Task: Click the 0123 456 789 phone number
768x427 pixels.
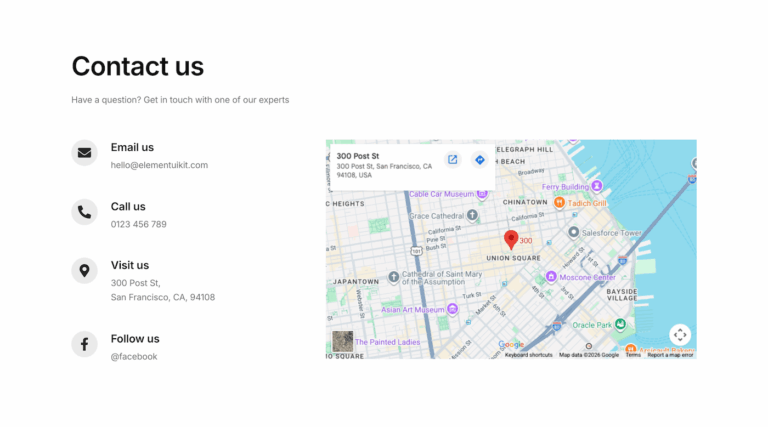Action: coord(139,224)
